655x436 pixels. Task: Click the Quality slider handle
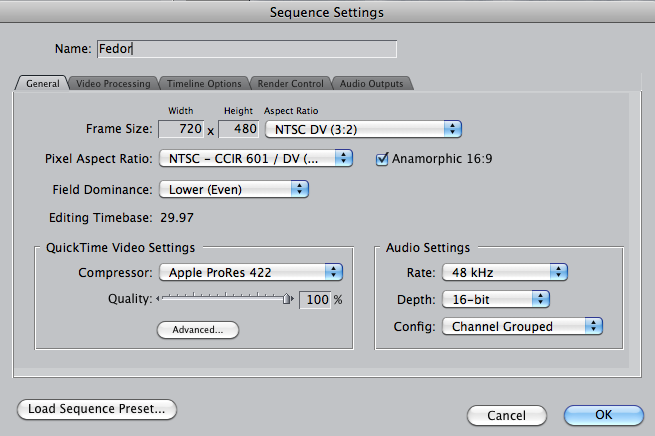point(288,298)
